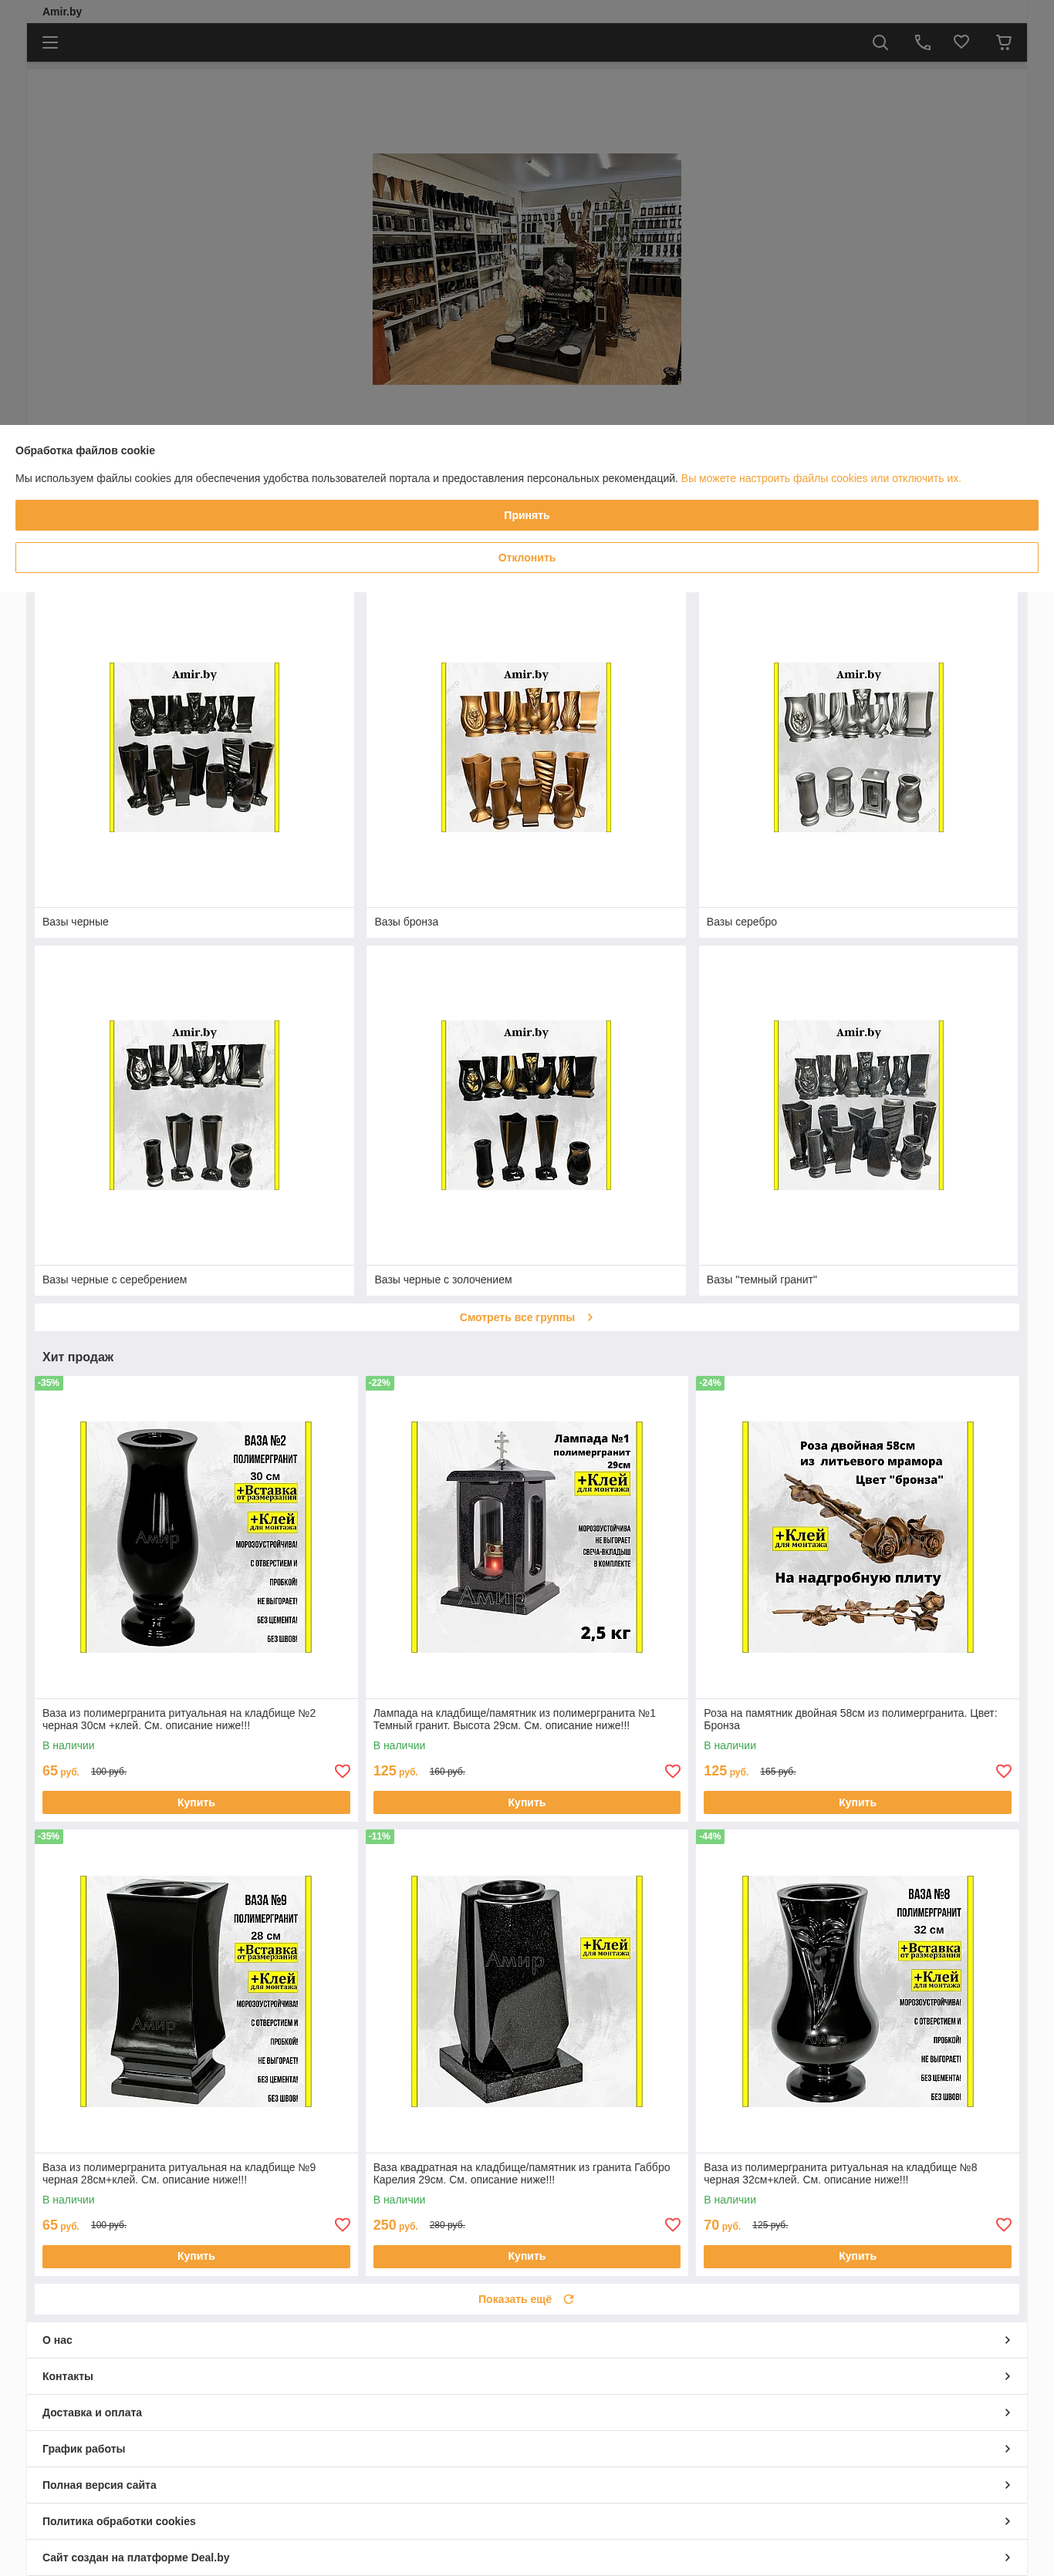Add Ваза №2 30см to favorites

pos(342,1771)
